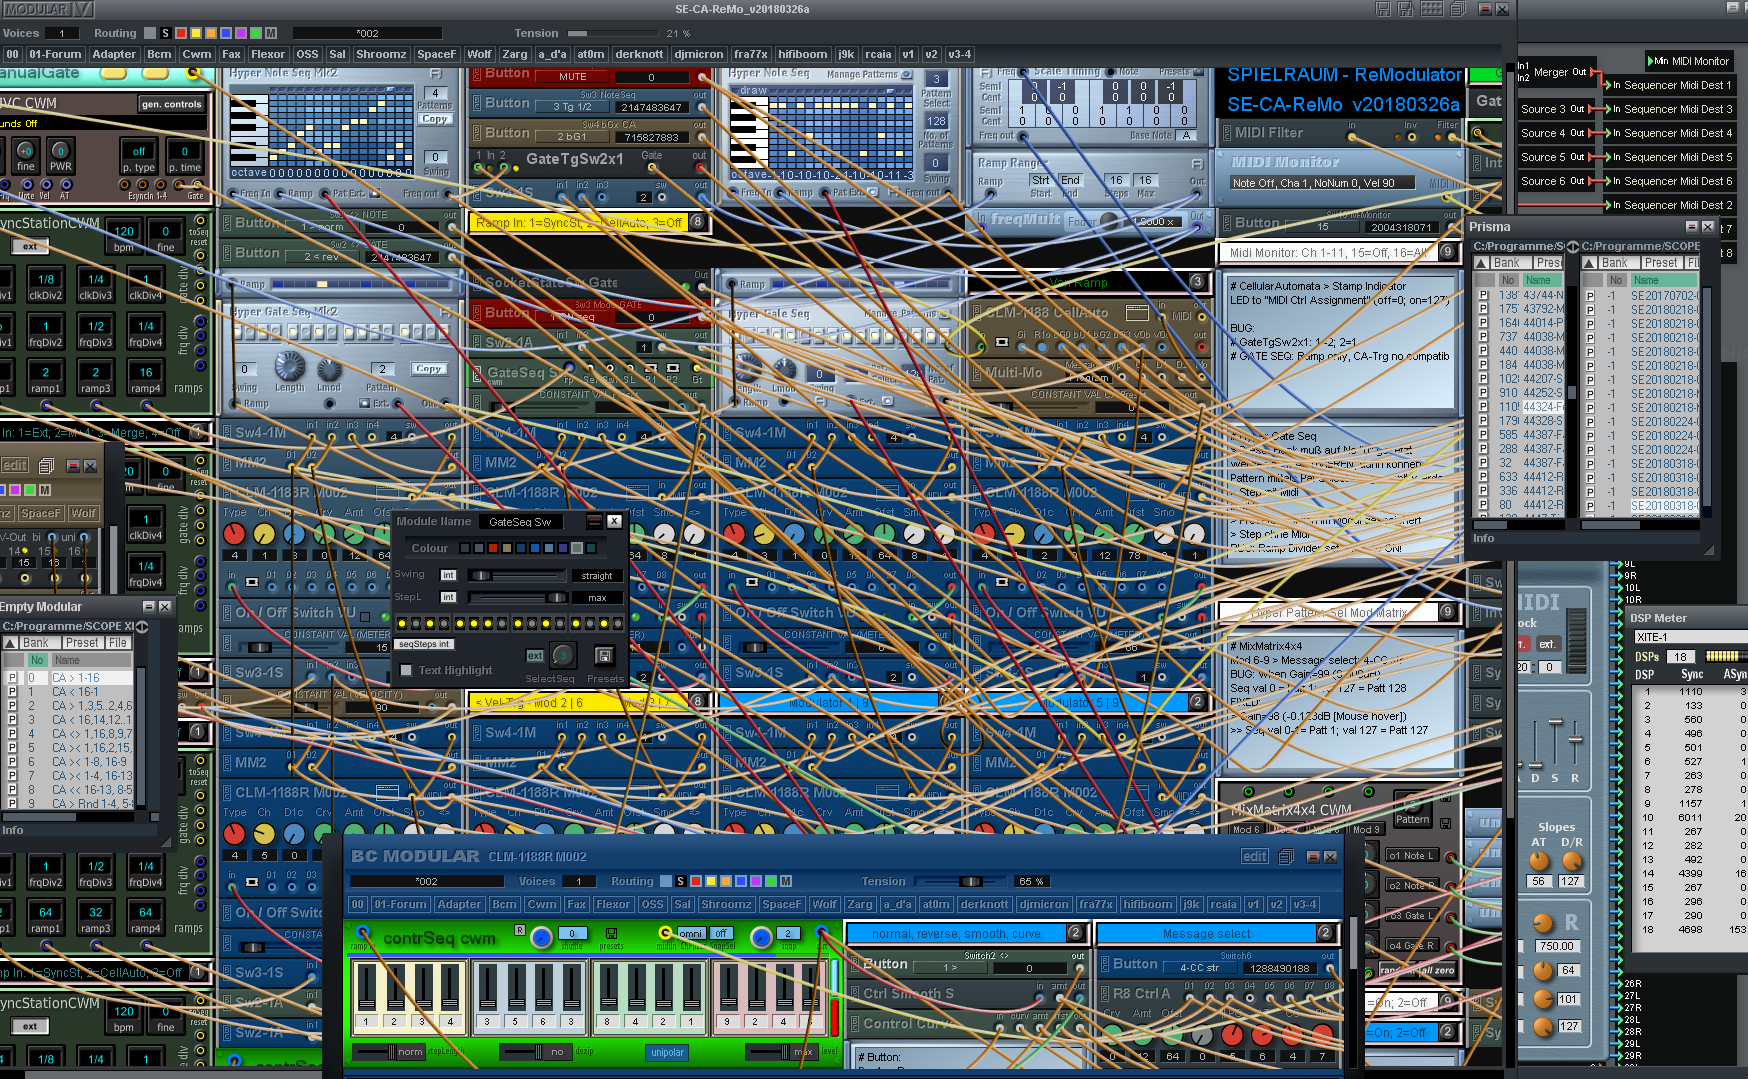Minimize the Prisma panel
The image size is (1748, 1079).
(x=1692, y=227)
